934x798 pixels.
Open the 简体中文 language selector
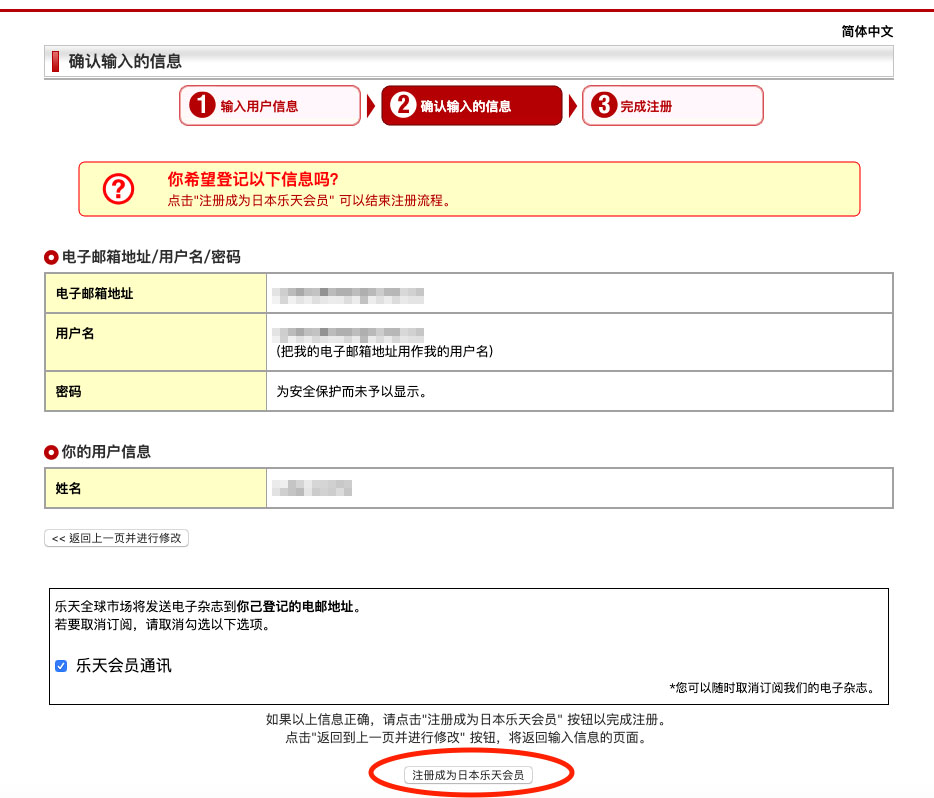coord(867,32)
